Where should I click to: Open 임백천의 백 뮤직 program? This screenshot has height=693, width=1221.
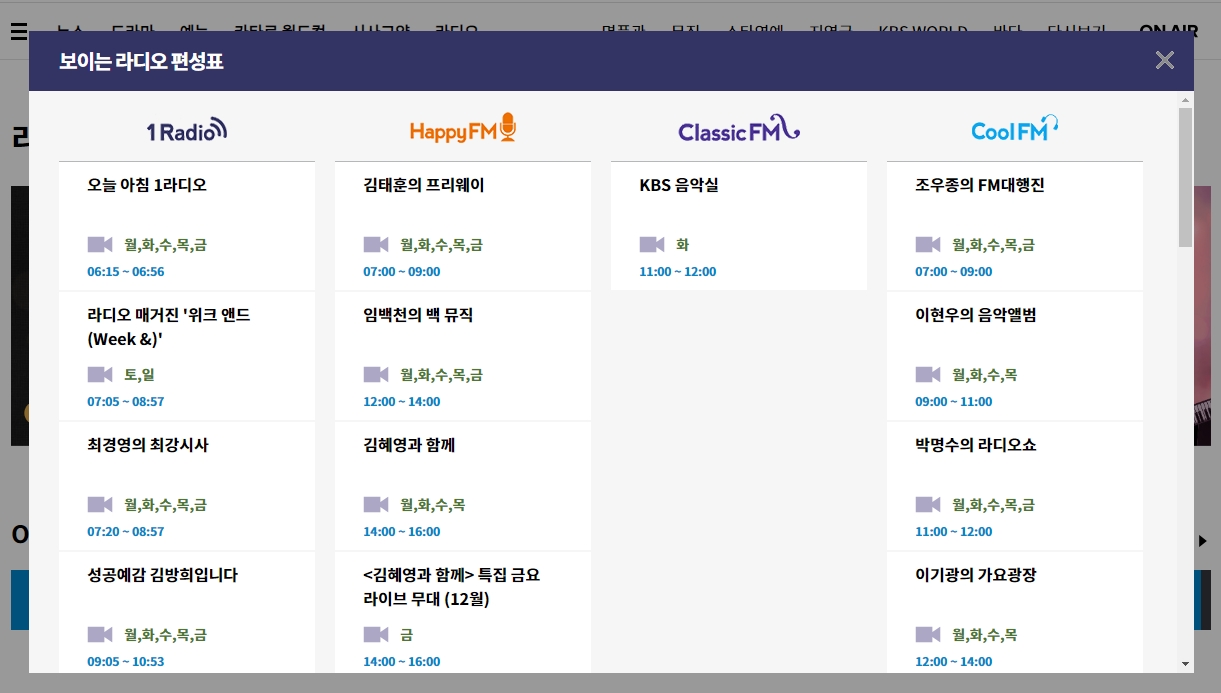point(418,315)
